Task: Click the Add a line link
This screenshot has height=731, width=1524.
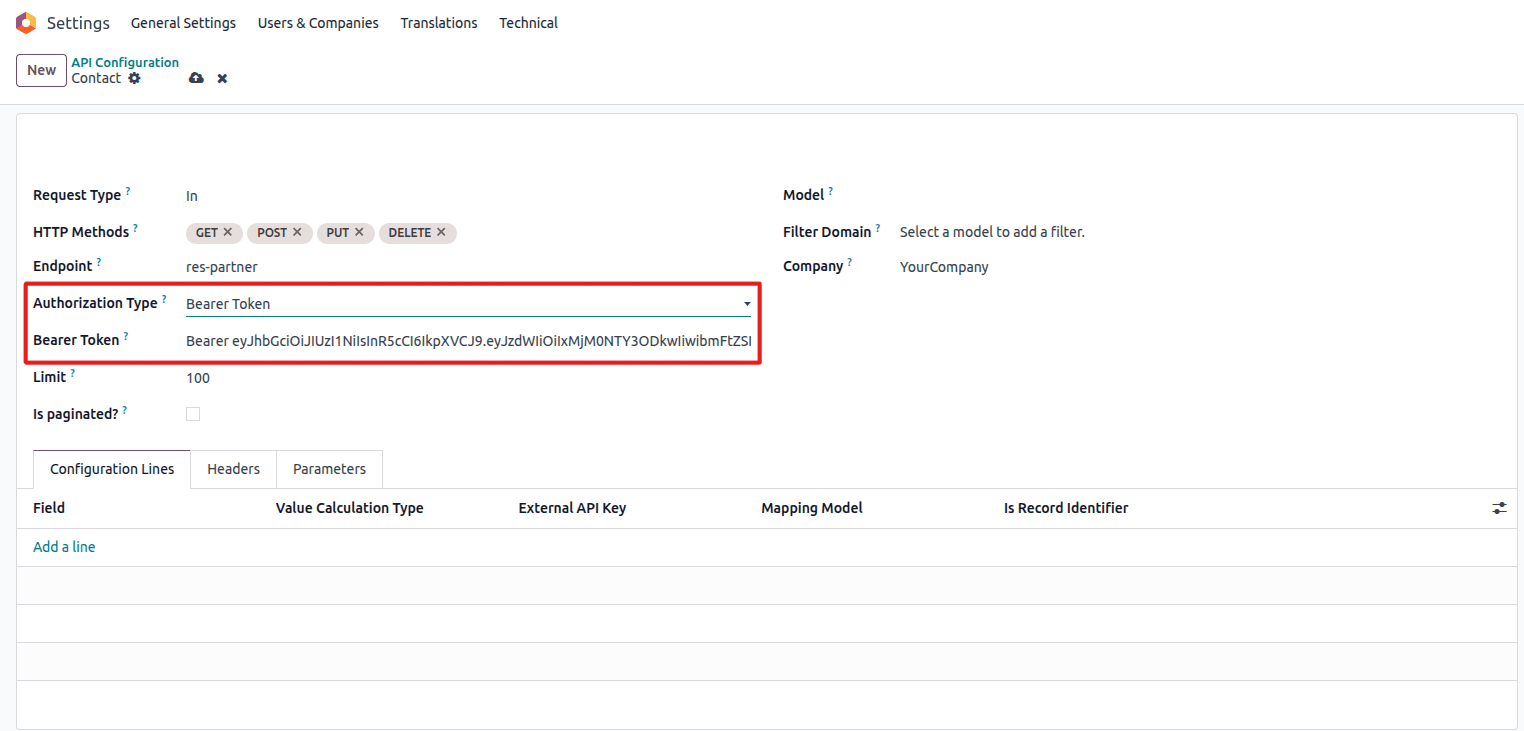Action: 64,547
